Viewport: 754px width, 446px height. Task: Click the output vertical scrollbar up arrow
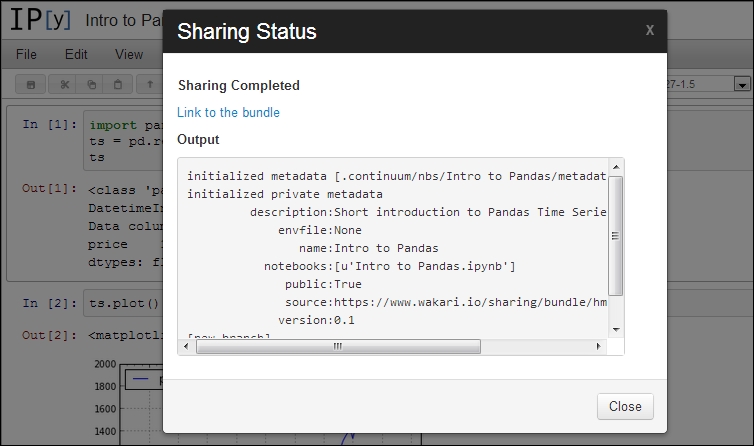(x=616, y=167)
